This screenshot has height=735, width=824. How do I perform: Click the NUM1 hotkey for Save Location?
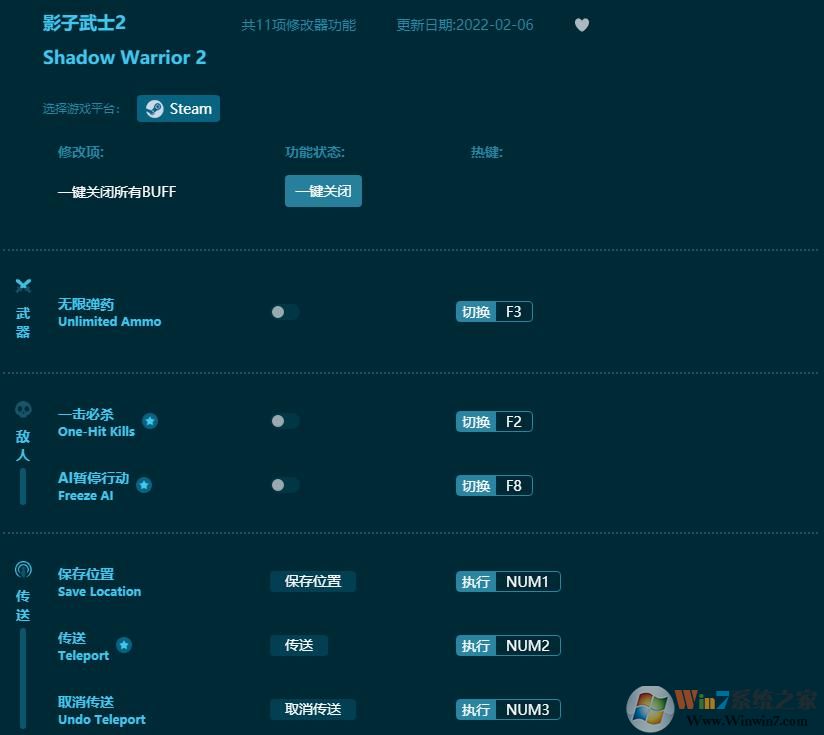coord(529,581)
